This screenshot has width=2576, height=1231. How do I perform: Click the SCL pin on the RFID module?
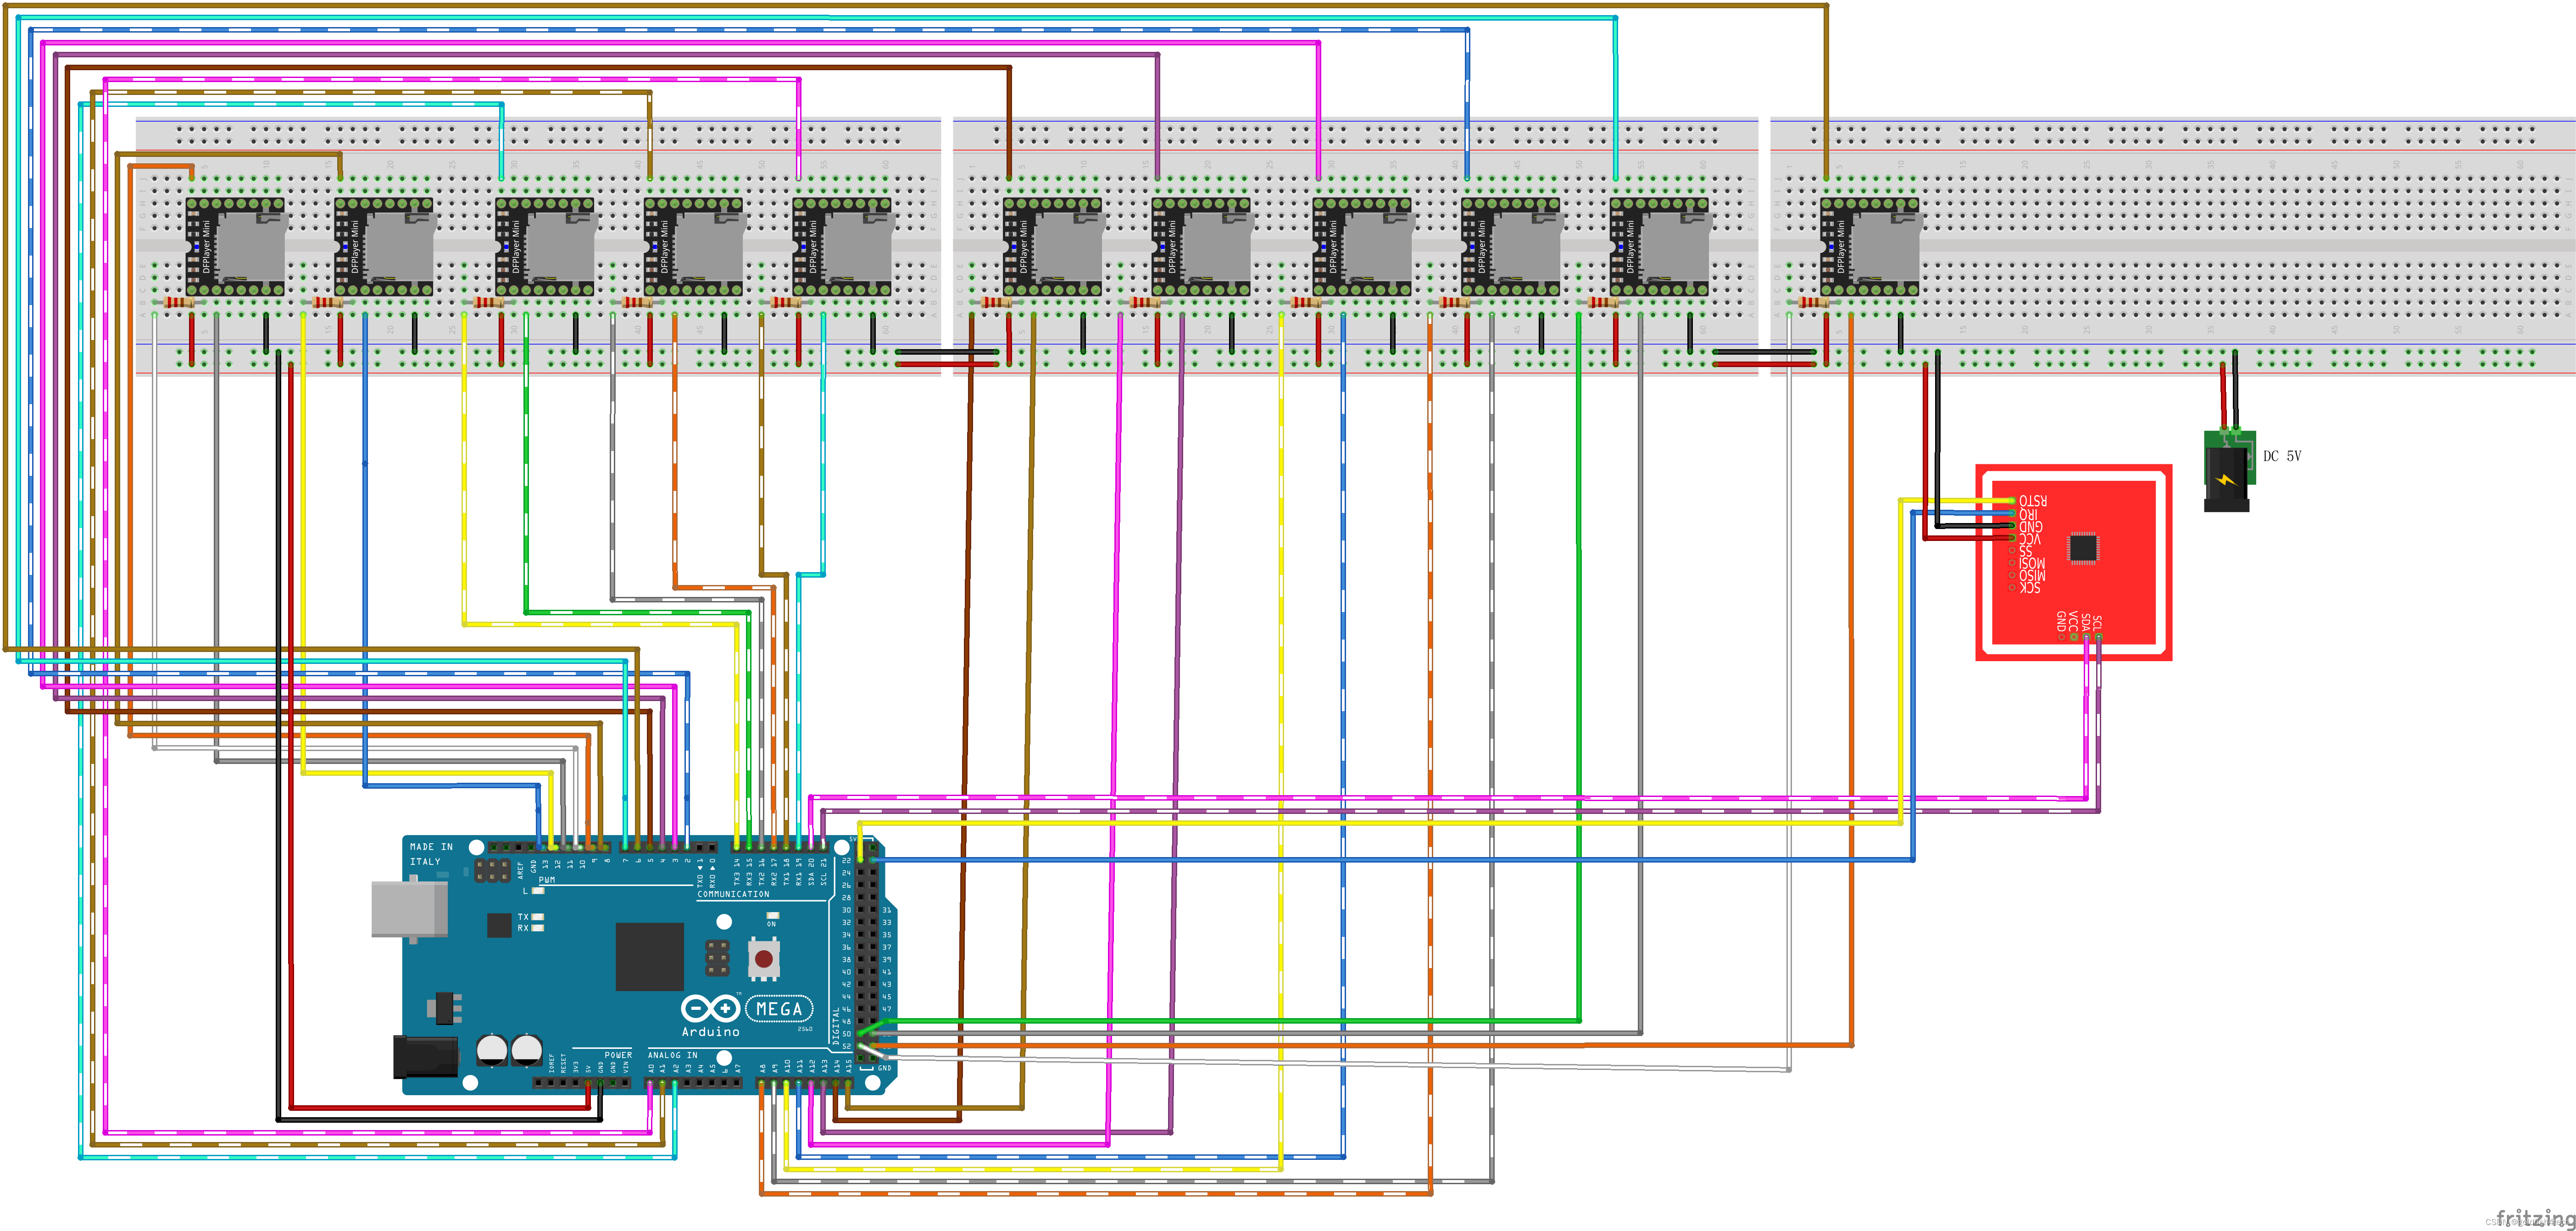(x=2099, y=637)
